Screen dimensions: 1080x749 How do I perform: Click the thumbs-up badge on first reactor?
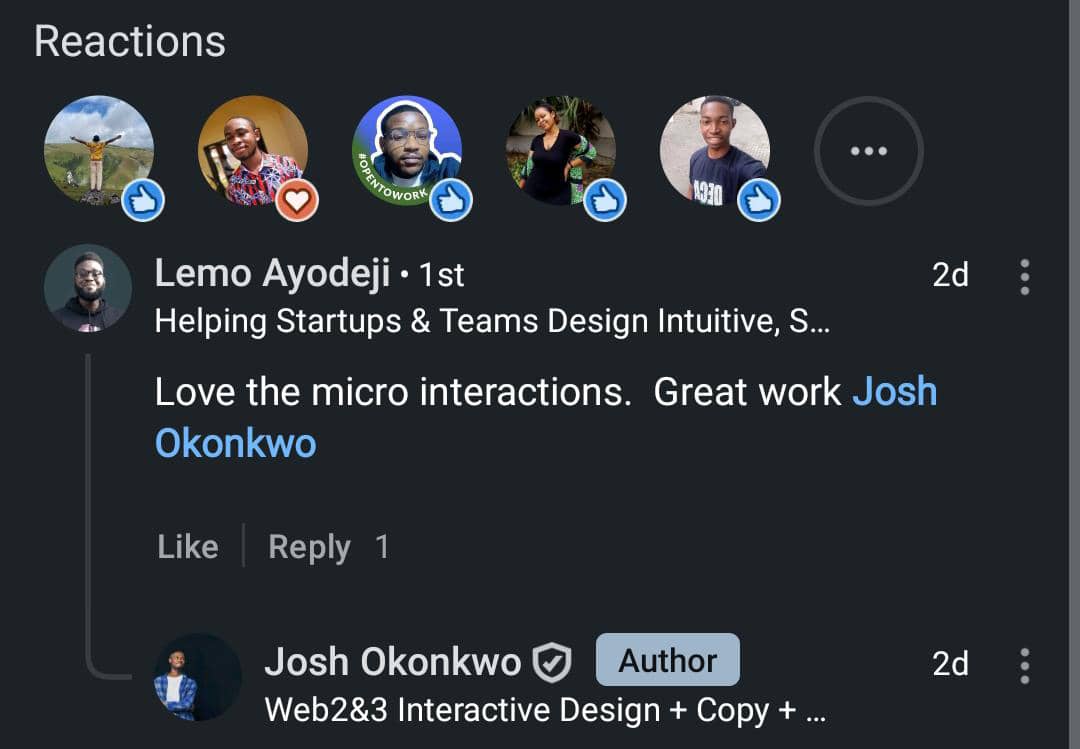click(143, 200)
